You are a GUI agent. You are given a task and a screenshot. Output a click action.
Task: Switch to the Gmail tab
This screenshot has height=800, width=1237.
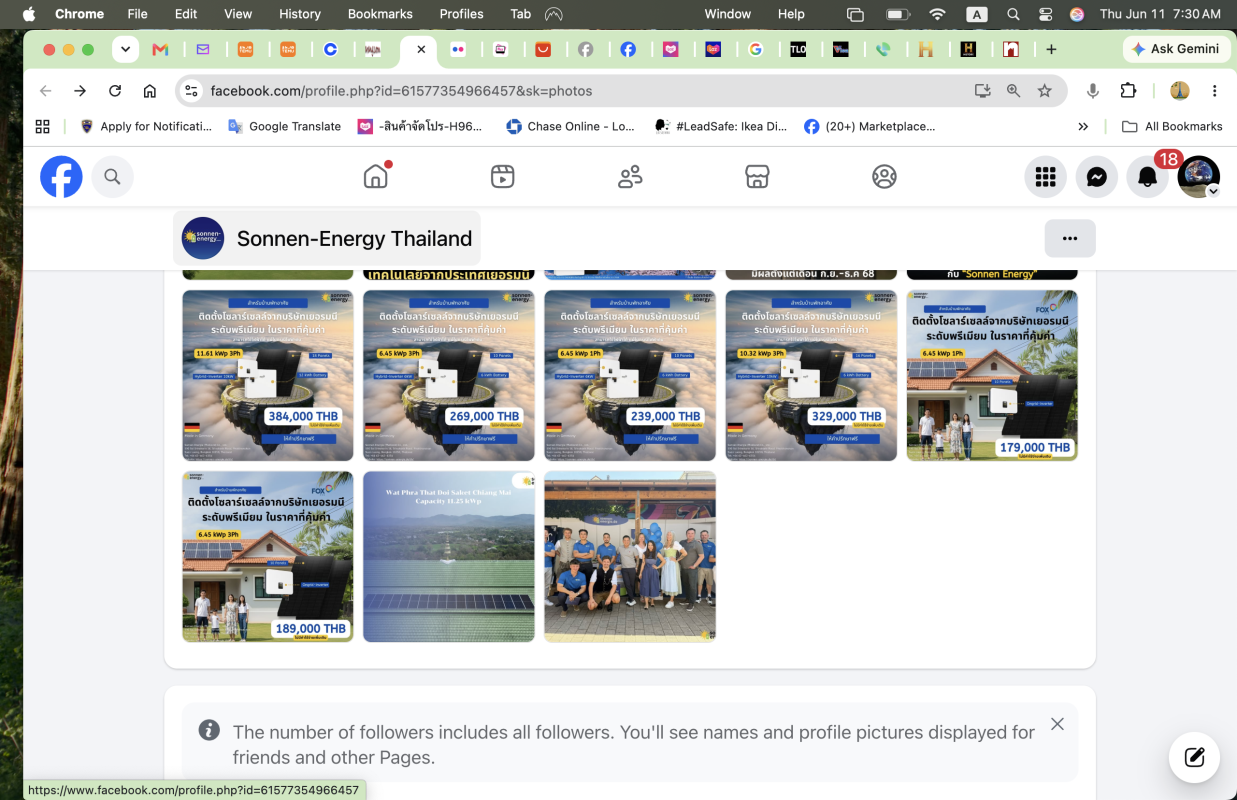pos(159,49)
